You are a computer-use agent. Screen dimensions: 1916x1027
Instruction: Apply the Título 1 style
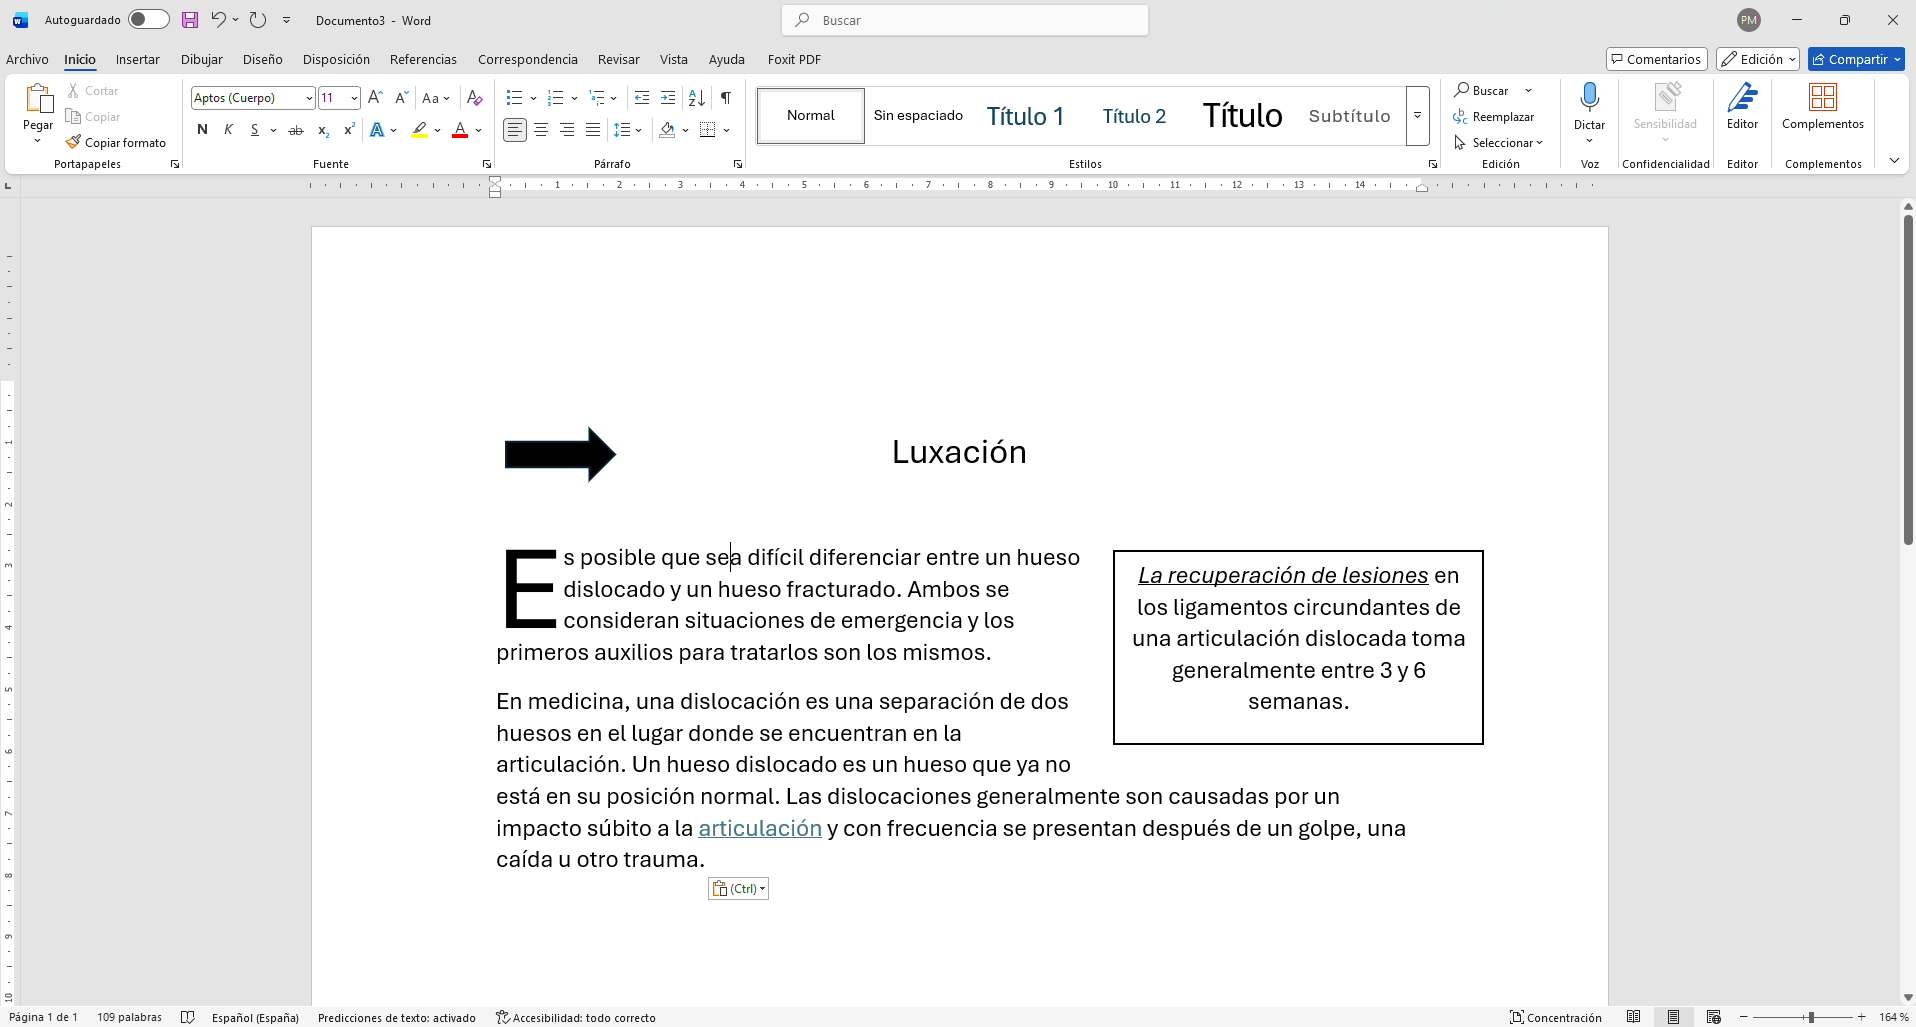pyautogui.click(x=1025, y=116)
